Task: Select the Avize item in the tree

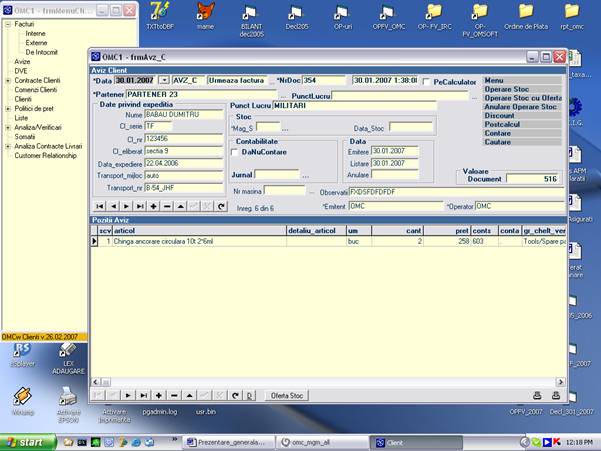Action: [23, 61]
